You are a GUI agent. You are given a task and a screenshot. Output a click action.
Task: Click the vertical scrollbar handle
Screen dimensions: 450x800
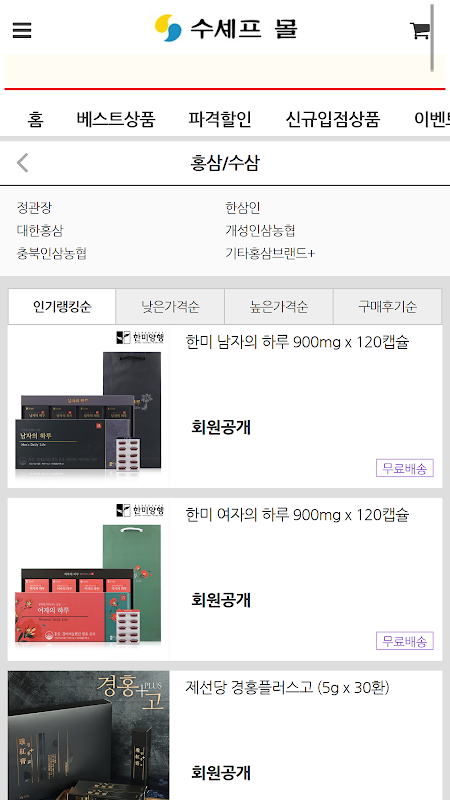click(x=432, y=38)
